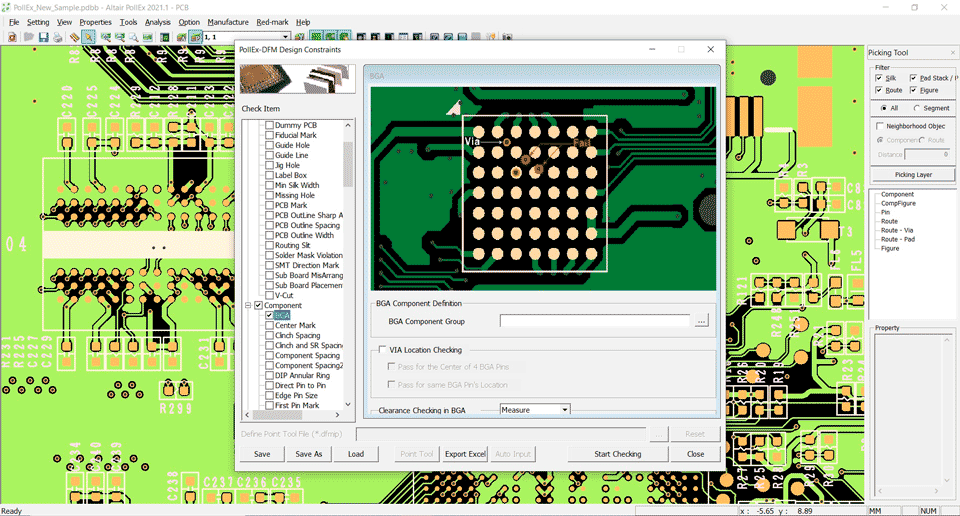Click the magnifier zoom icon in the toolbar
Image resolution: width=960 pixels, height=516 pixels.
point(133,37)
